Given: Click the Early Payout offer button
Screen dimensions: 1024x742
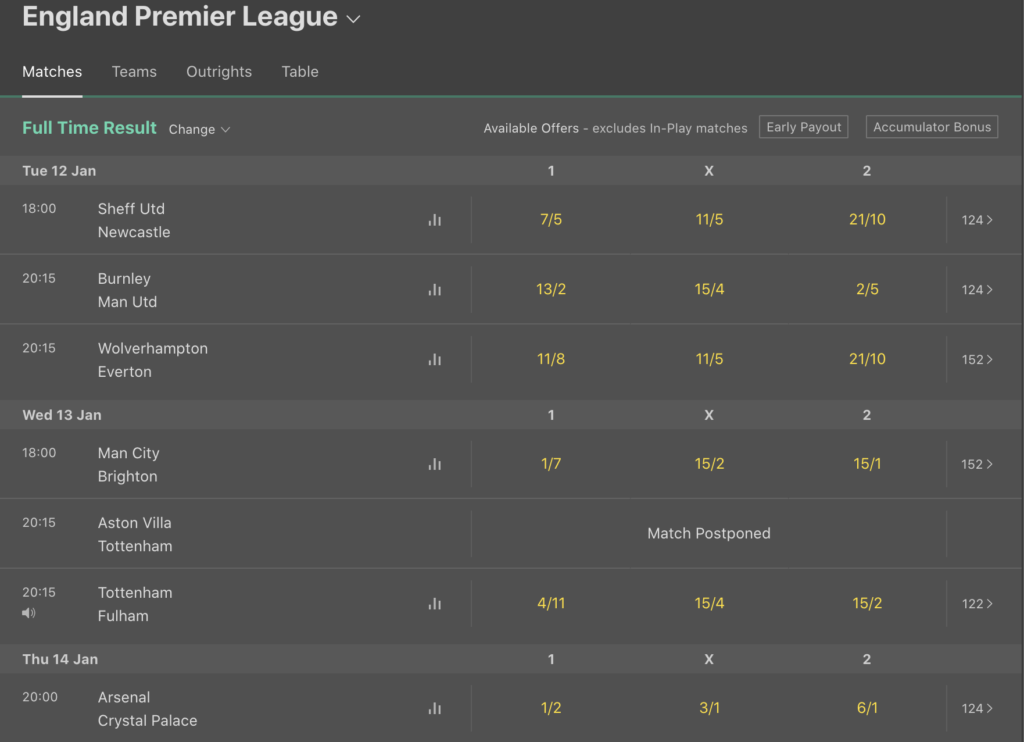Looking at the screenshot, I should tap(803, 127).
